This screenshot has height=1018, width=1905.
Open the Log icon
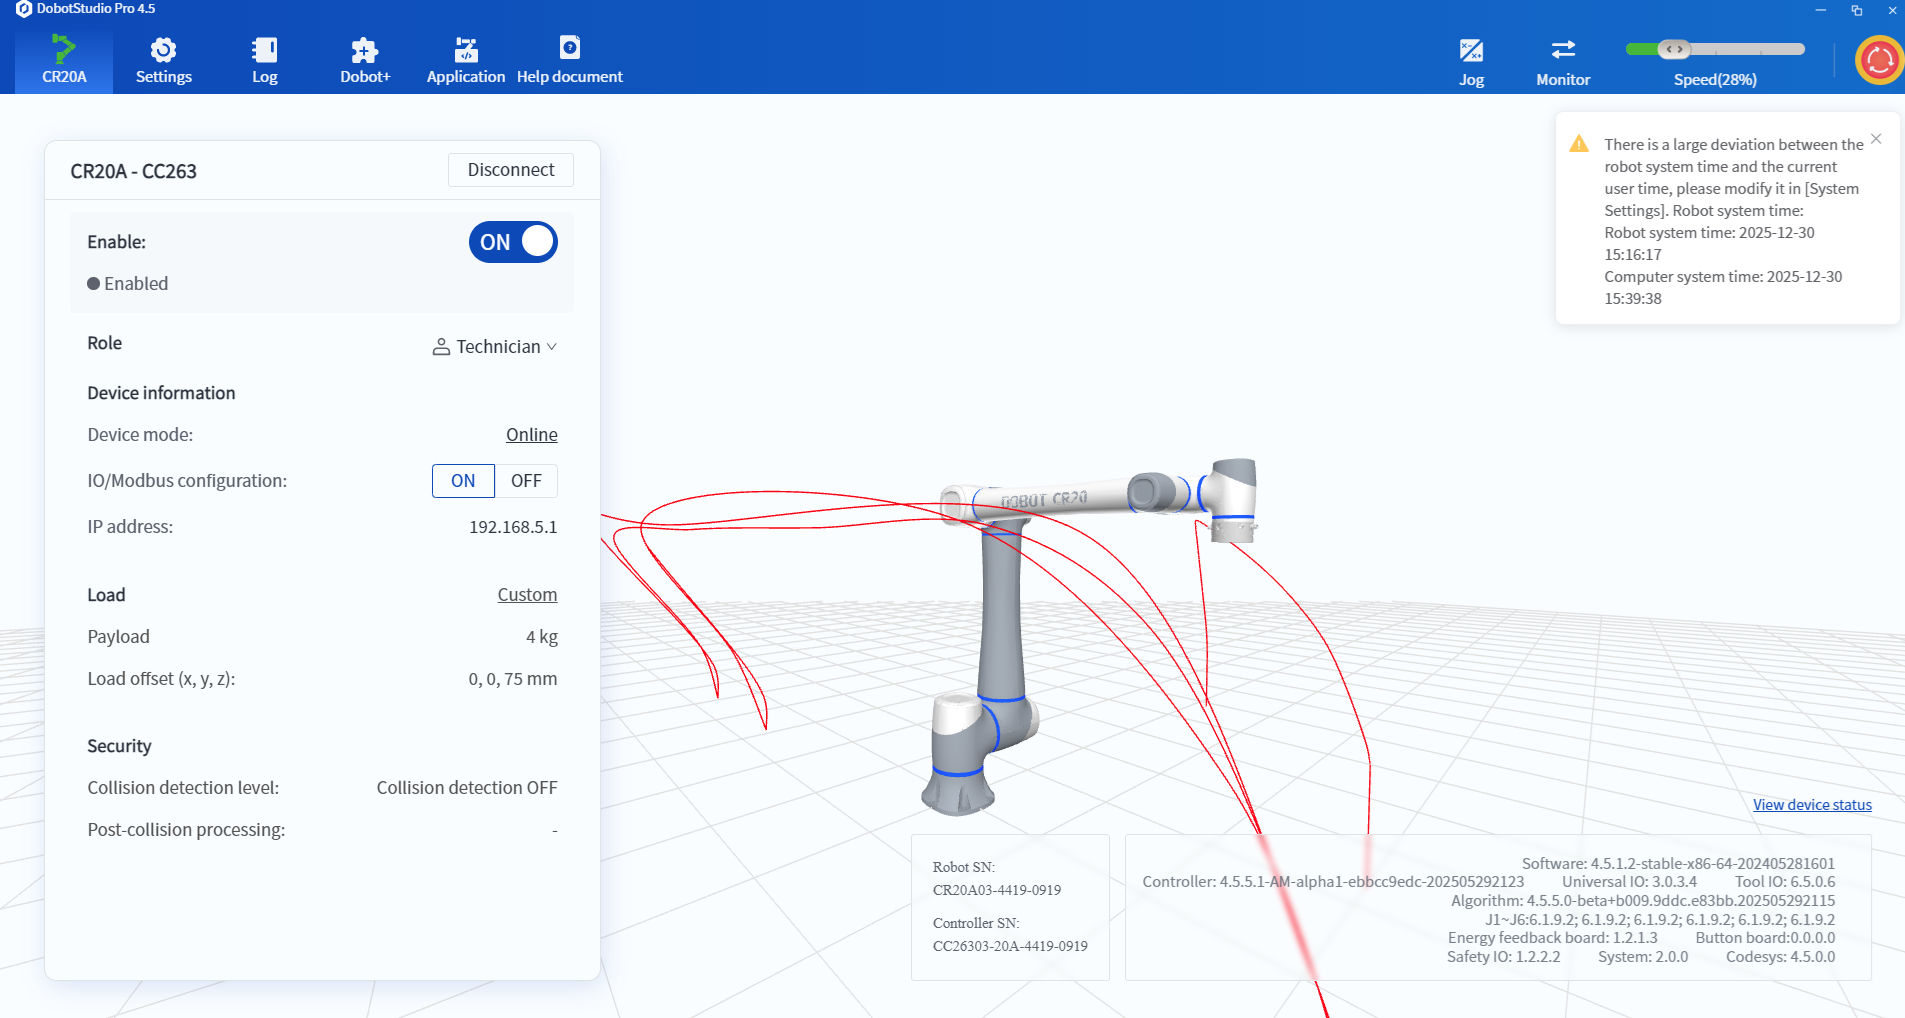tap(264, 49)
